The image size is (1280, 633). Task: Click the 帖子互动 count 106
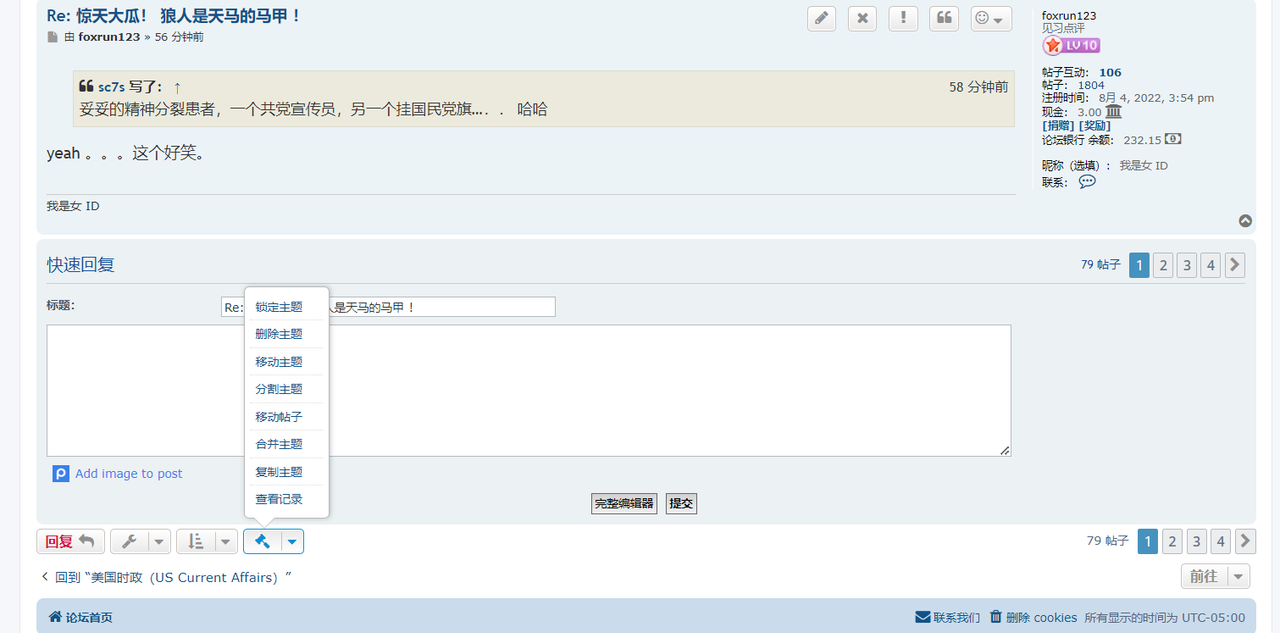pos(1110,72)
